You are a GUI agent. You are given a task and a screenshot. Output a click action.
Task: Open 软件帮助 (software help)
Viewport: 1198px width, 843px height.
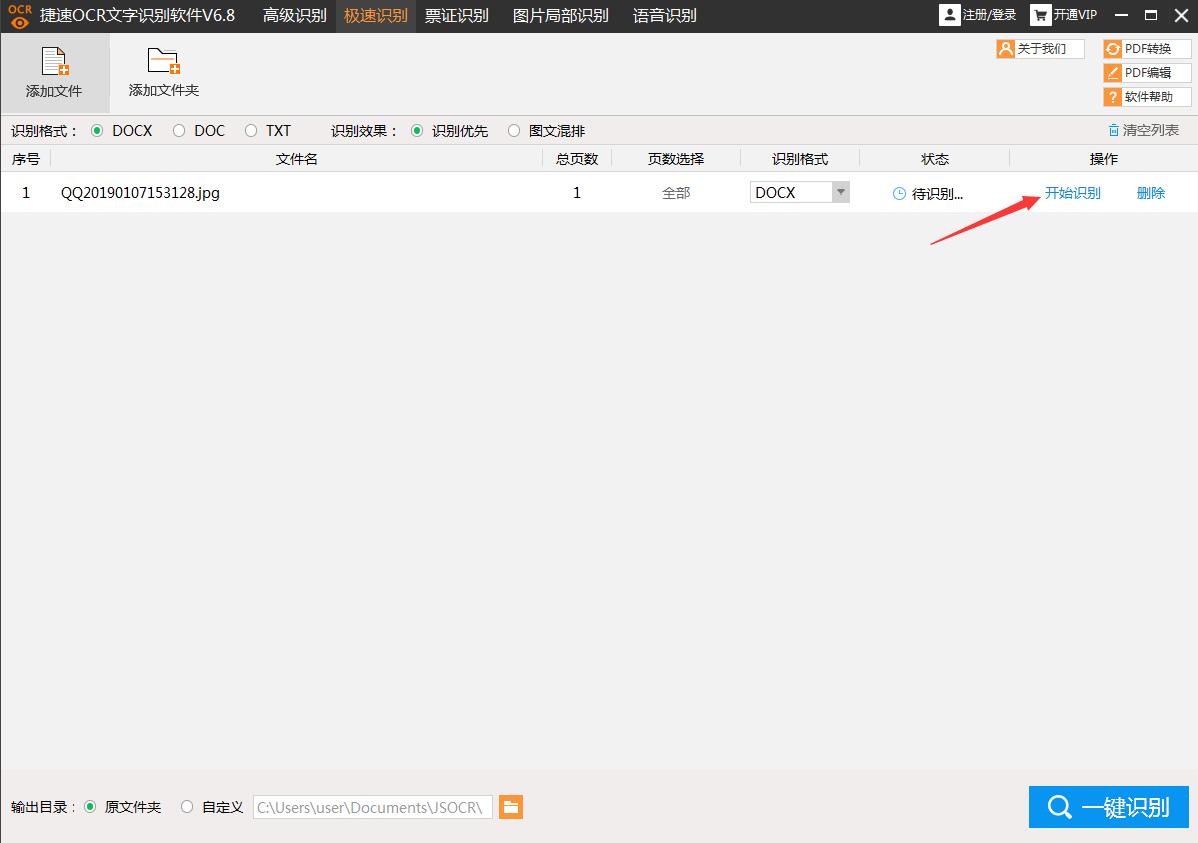tap(1147, 96)
